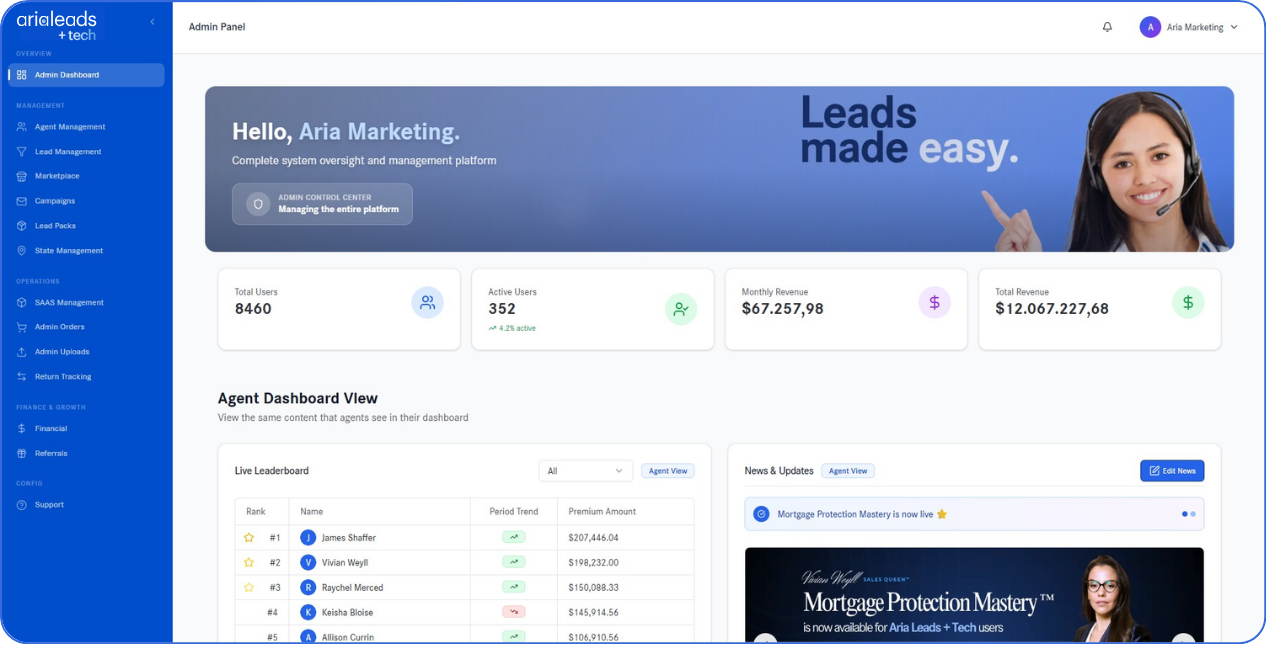Screen dimensions: 1267x646
Task: Click the Admin Orders cart icon
Action: (x=22, y=327)
